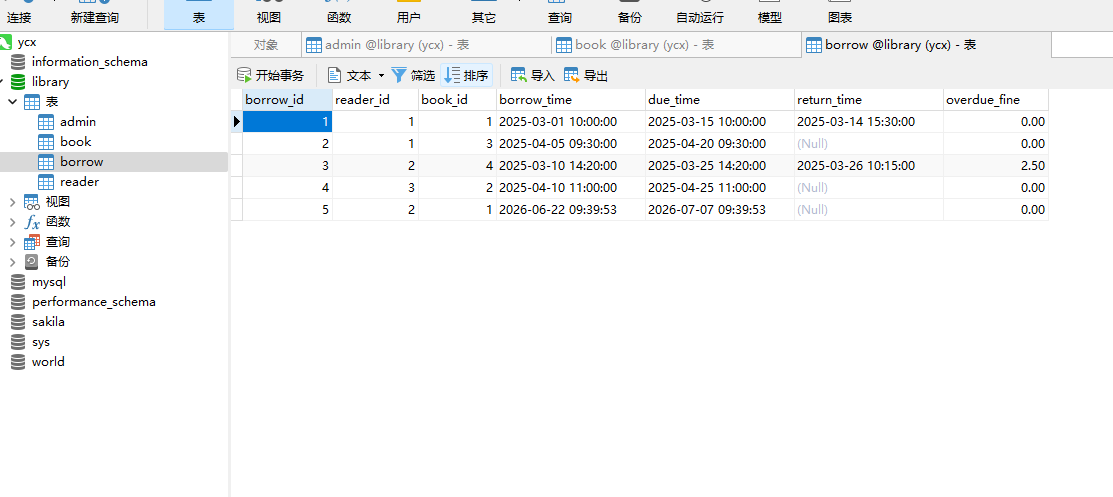The image size is (1113, 497).
Task: Click the 视图 views icon in tree
Action: coord(32,202)
